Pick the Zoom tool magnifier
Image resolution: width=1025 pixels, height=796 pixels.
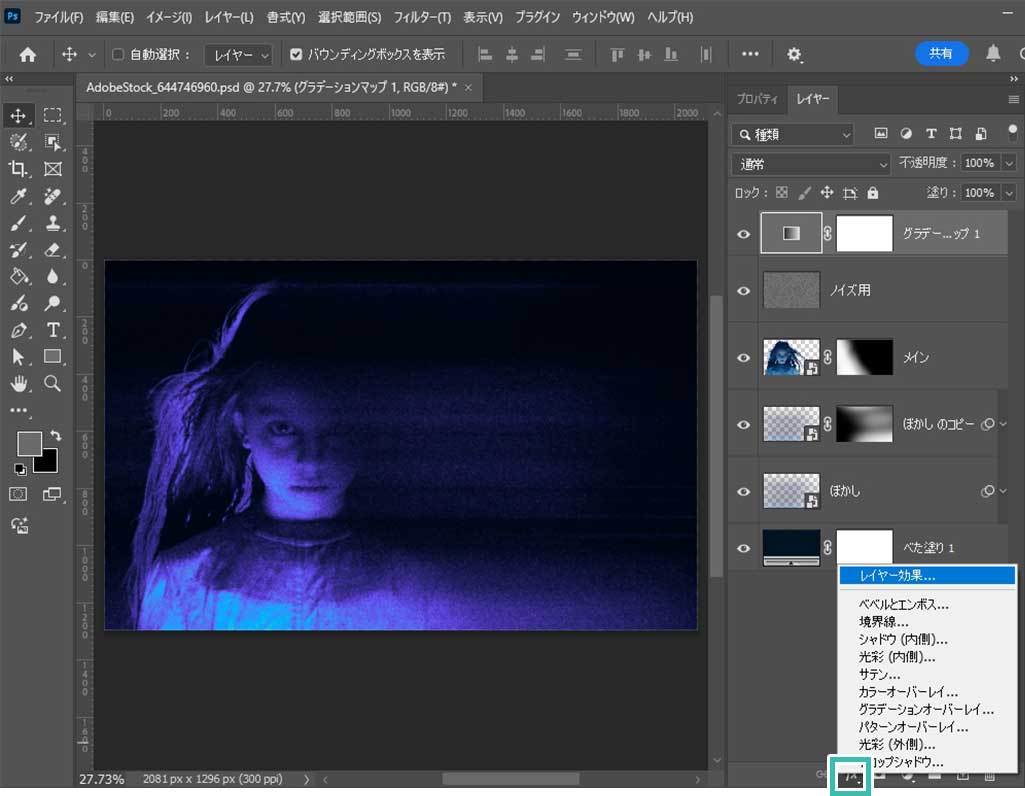tap(53, 383)
